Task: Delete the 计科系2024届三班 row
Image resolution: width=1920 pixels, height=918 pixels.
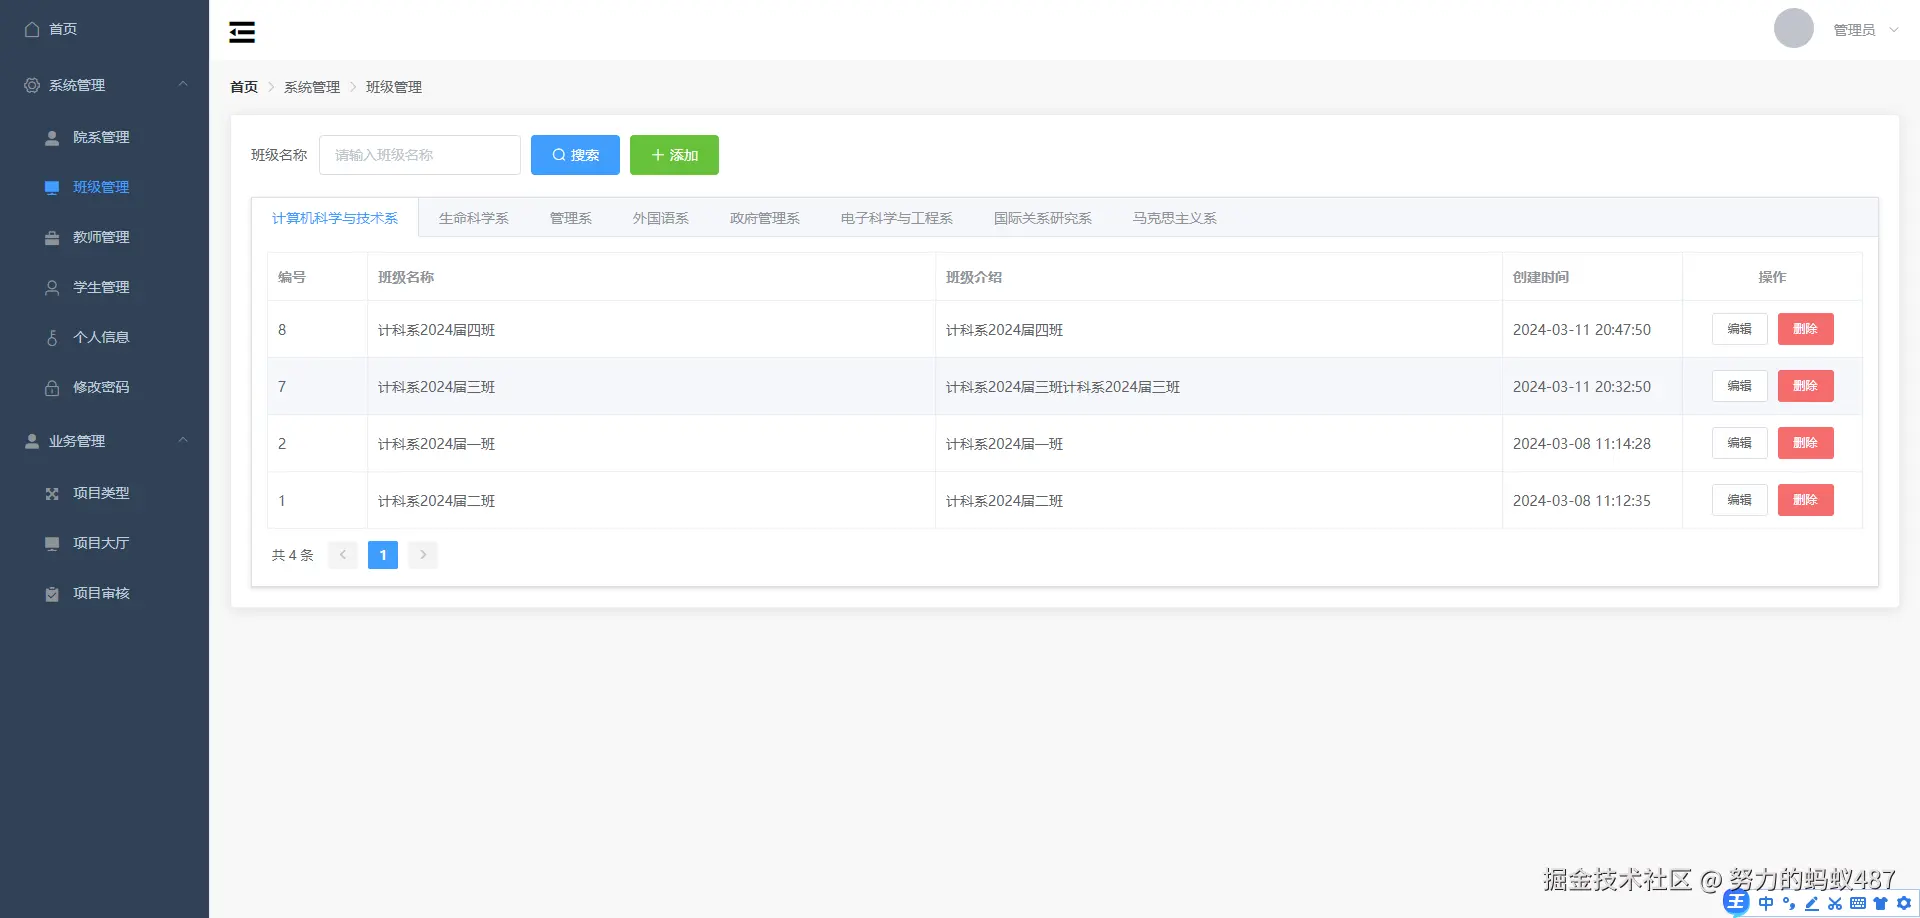Action: [x=1806, y=386]
